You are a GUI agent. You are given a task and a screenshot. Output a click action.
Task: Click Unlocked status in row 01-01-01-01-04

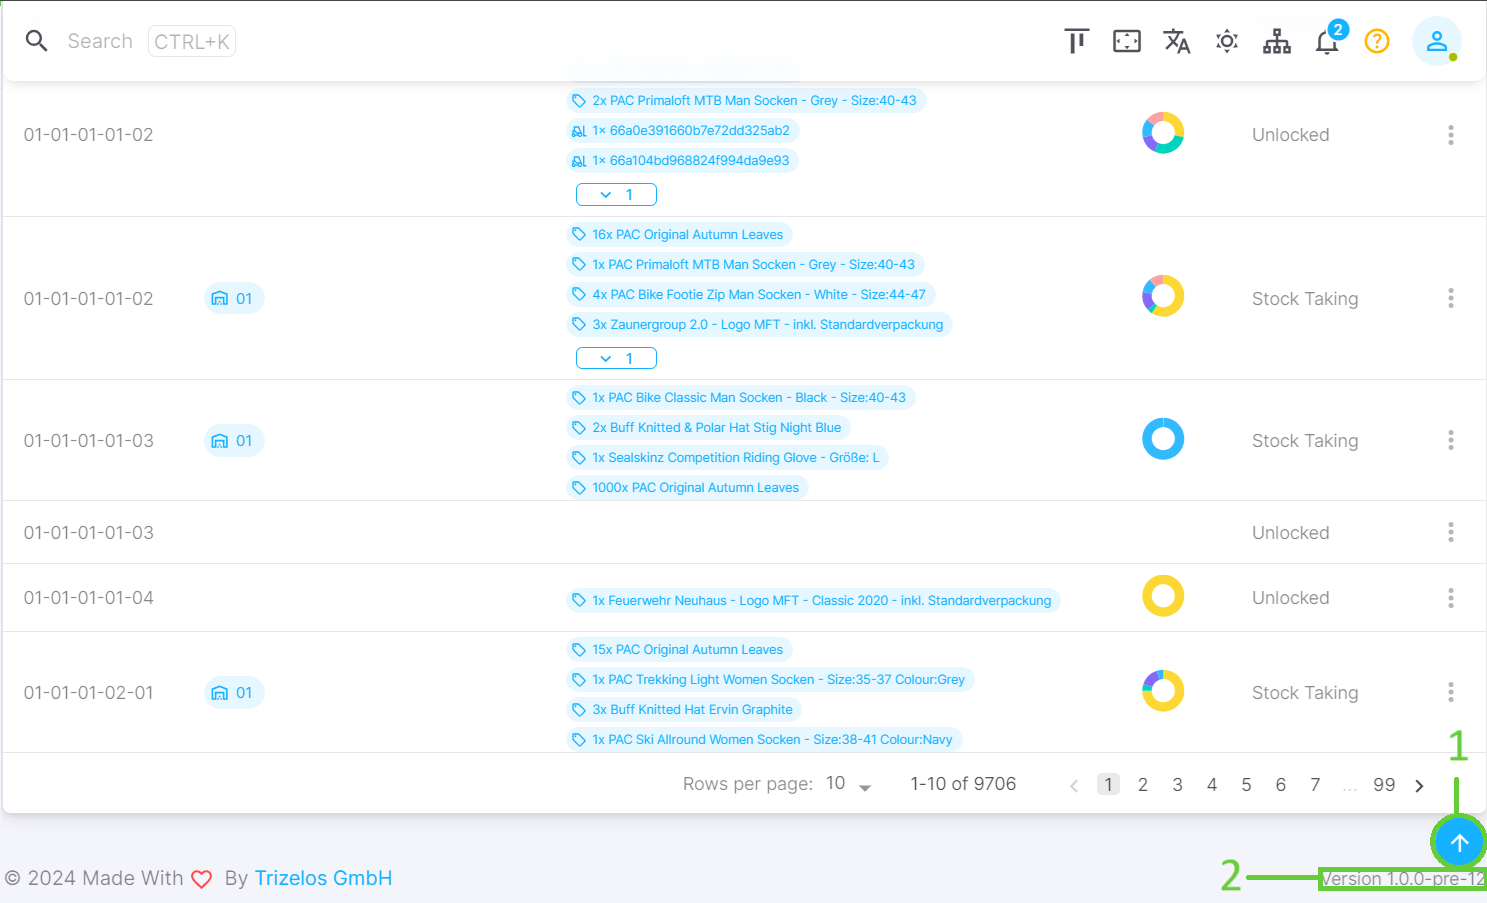click(x=1291, y=598)
